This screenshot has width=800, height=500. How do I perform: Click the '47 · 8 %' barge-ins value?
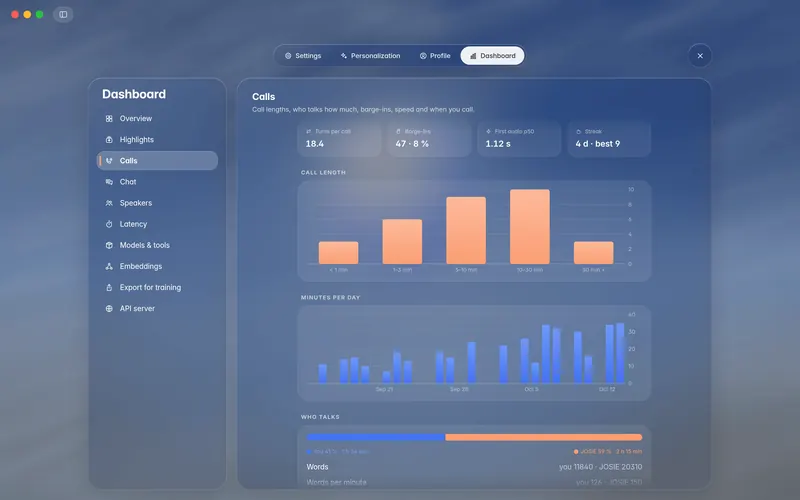point(412,144)
